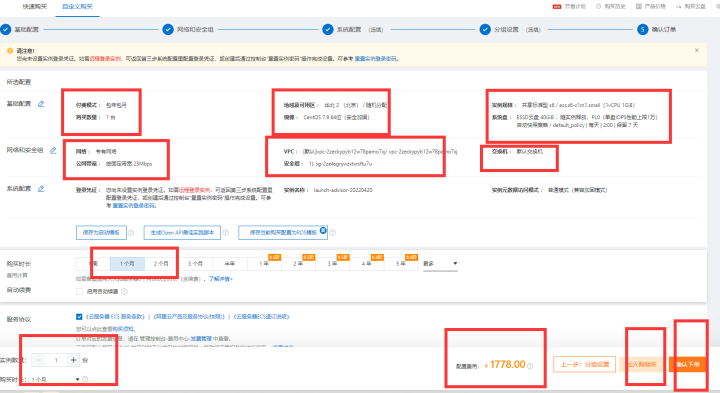Increase instance count with plus button
Viewport: 720px width, 393px height.
tap(73, 360)
